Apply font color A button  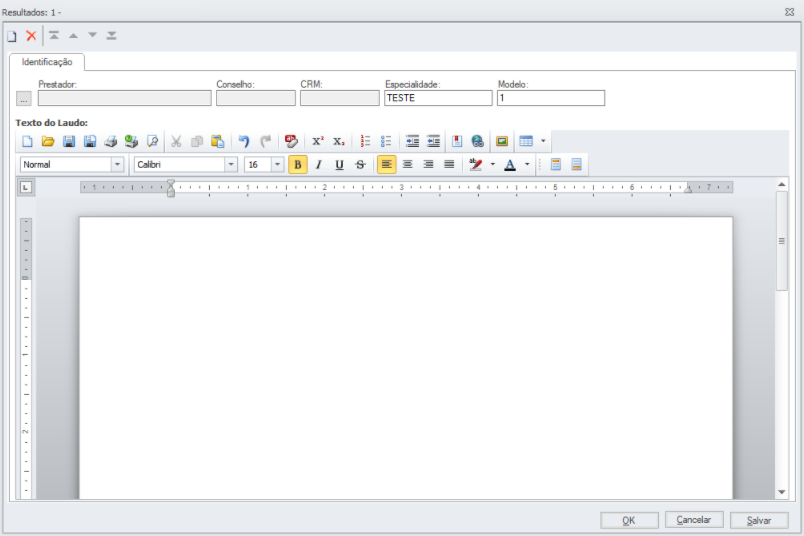tap(510, 165)
